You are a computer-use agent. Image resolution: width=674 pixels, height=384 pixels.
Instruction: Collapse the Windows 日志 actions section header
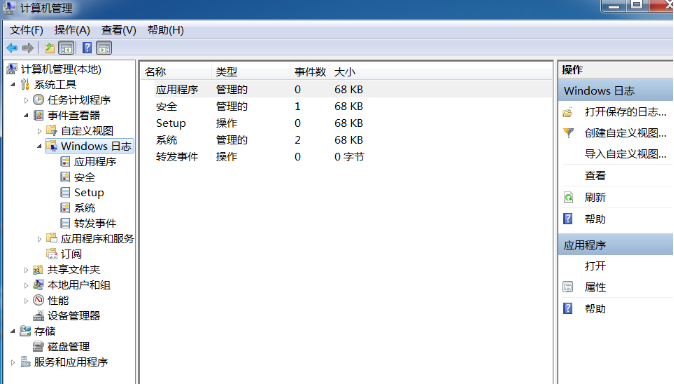coord(616,91)
